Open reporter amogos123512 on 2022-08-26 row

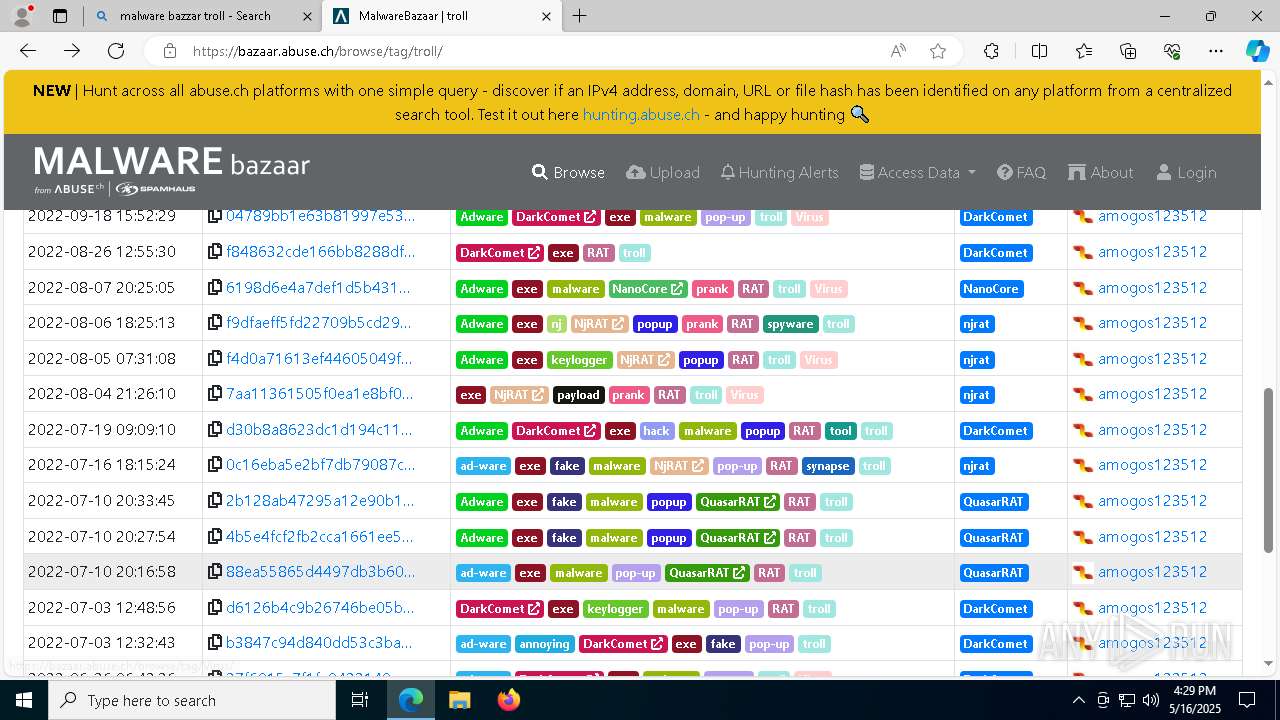pyautogui.click(x=1152, y=252)
